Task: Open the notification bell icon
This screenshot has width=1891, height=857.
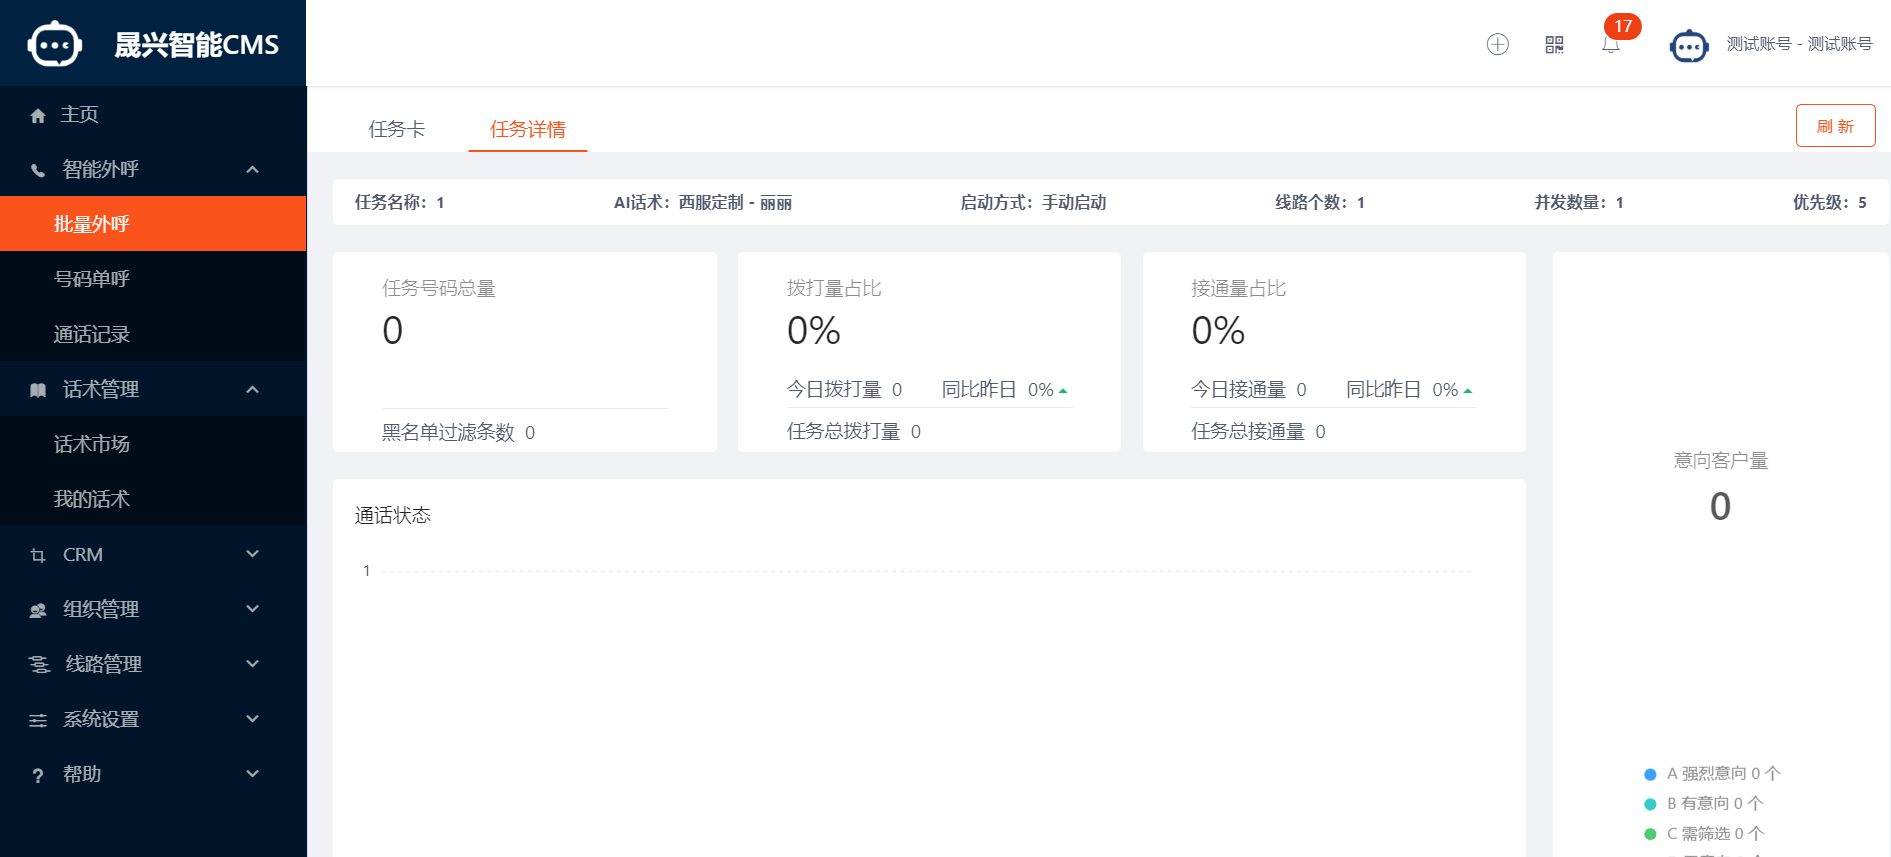Action: 1610,46
